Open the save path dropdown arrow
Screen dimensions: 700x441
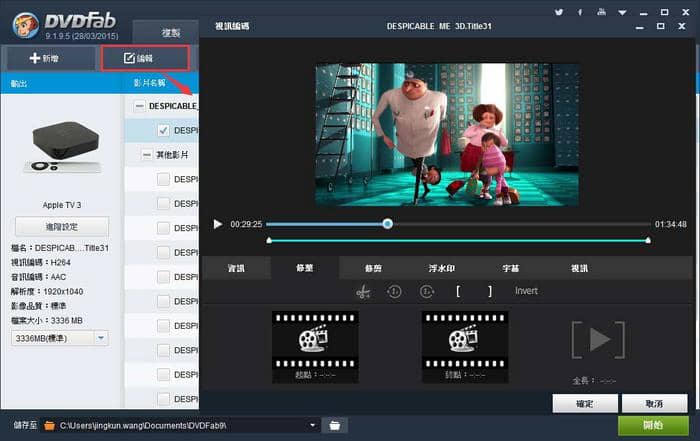tap(312, 425)
